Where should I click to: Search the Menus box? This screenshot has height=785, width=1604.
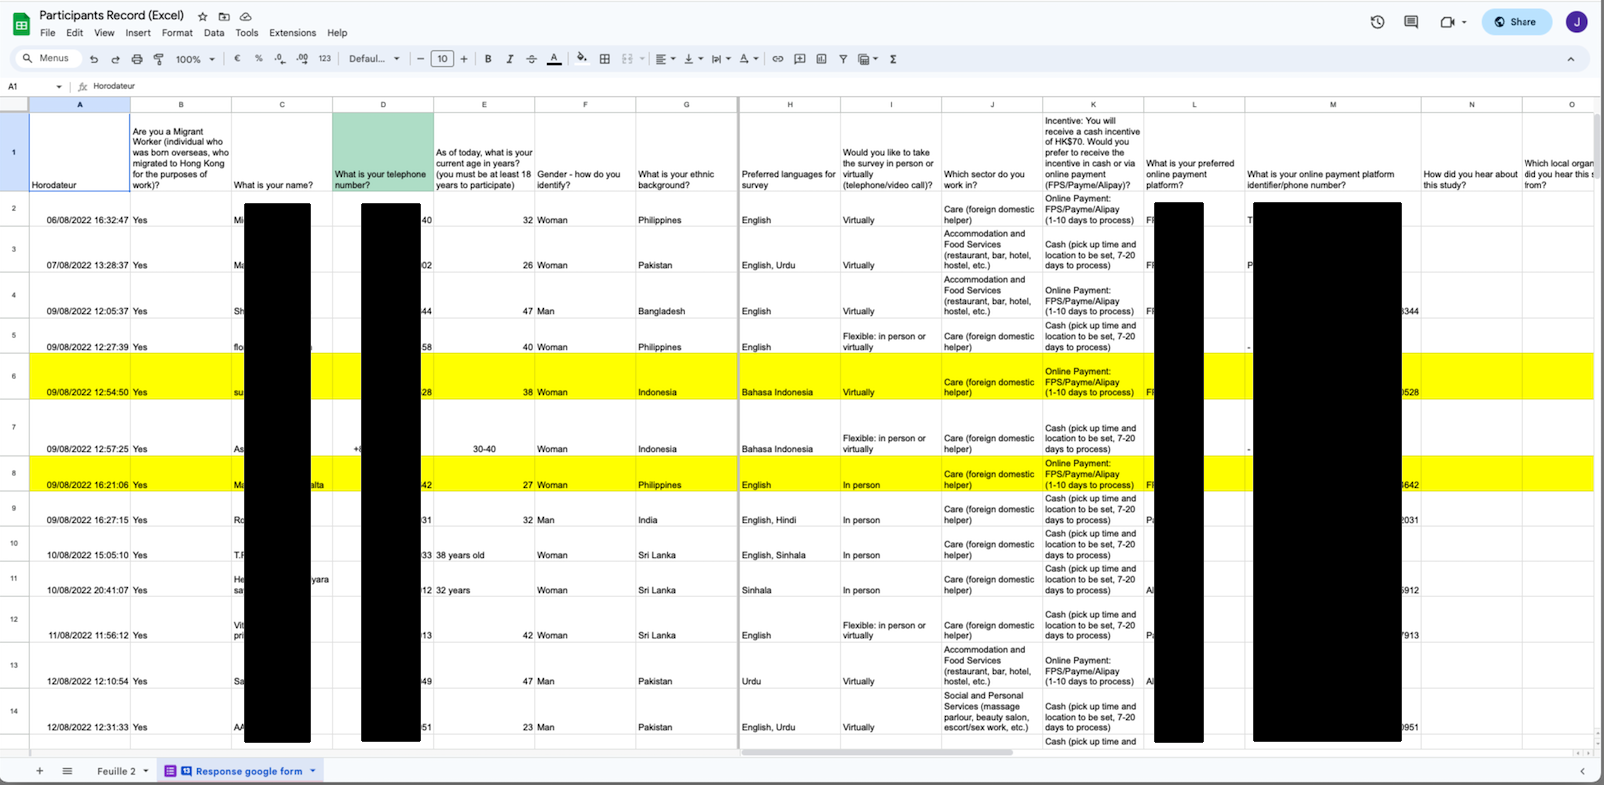(x=46, y=59)
